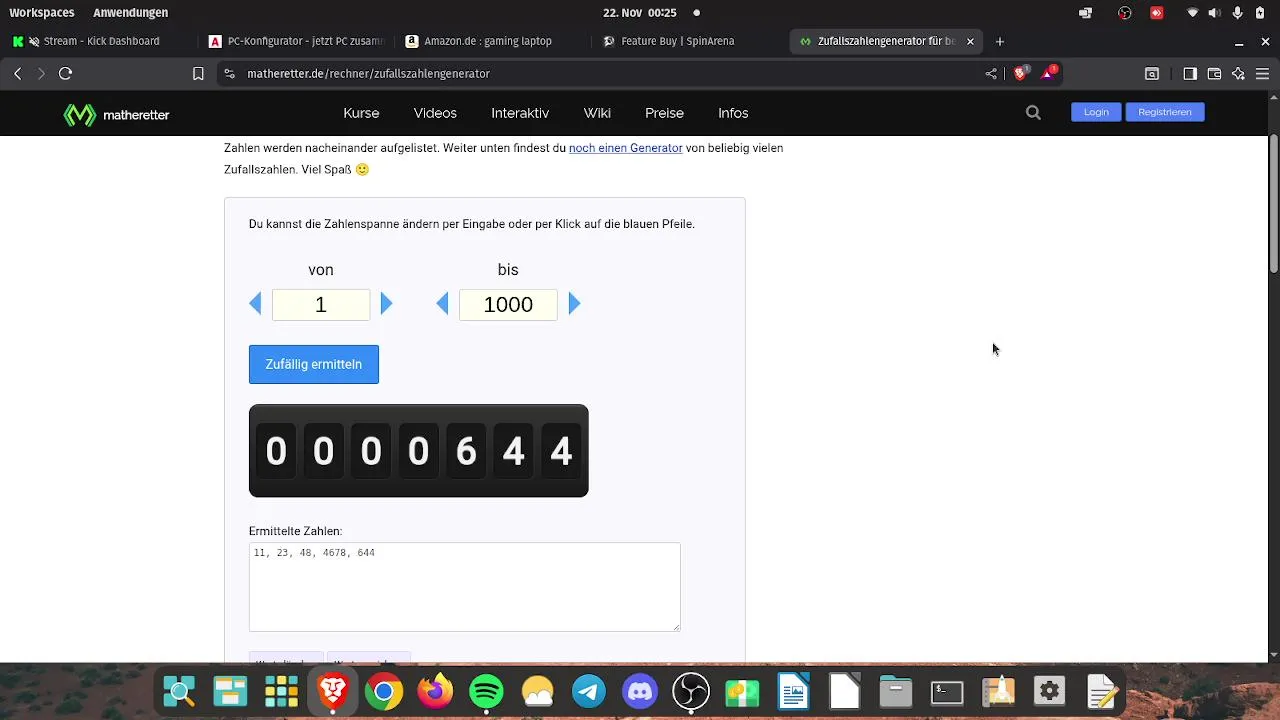Open the Brave Rewards triangle icon
This screenshot has height=720, width=1280.
1049,72
